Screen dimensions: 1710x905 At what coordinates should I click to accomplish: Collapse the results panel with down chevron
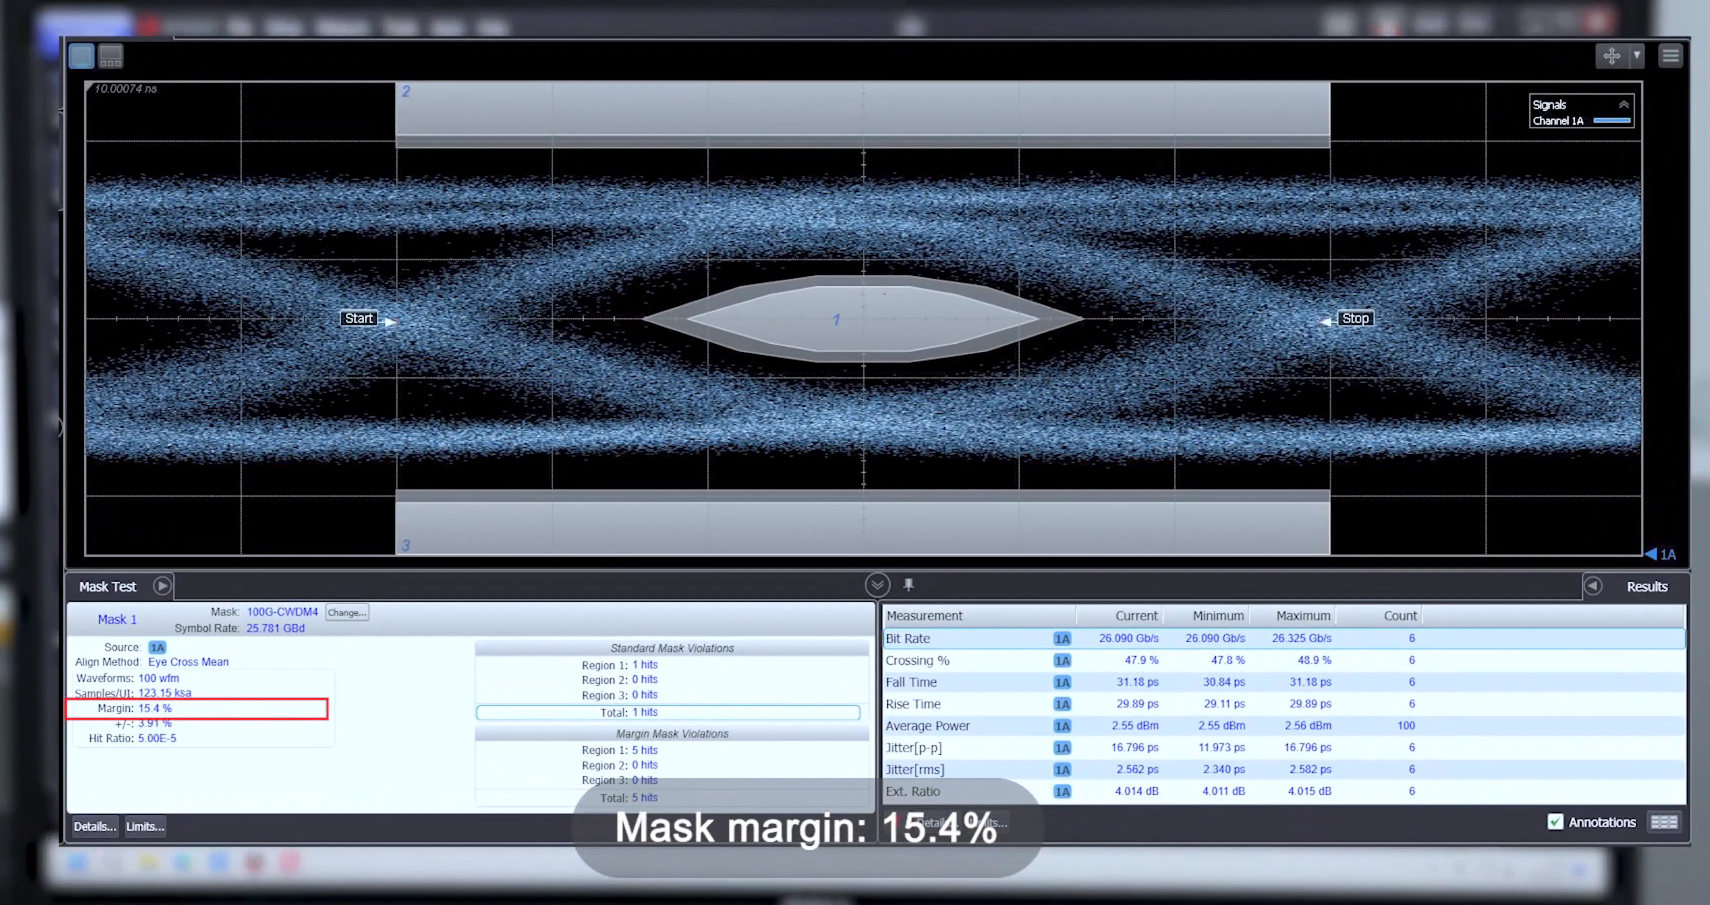coord(877,585)
